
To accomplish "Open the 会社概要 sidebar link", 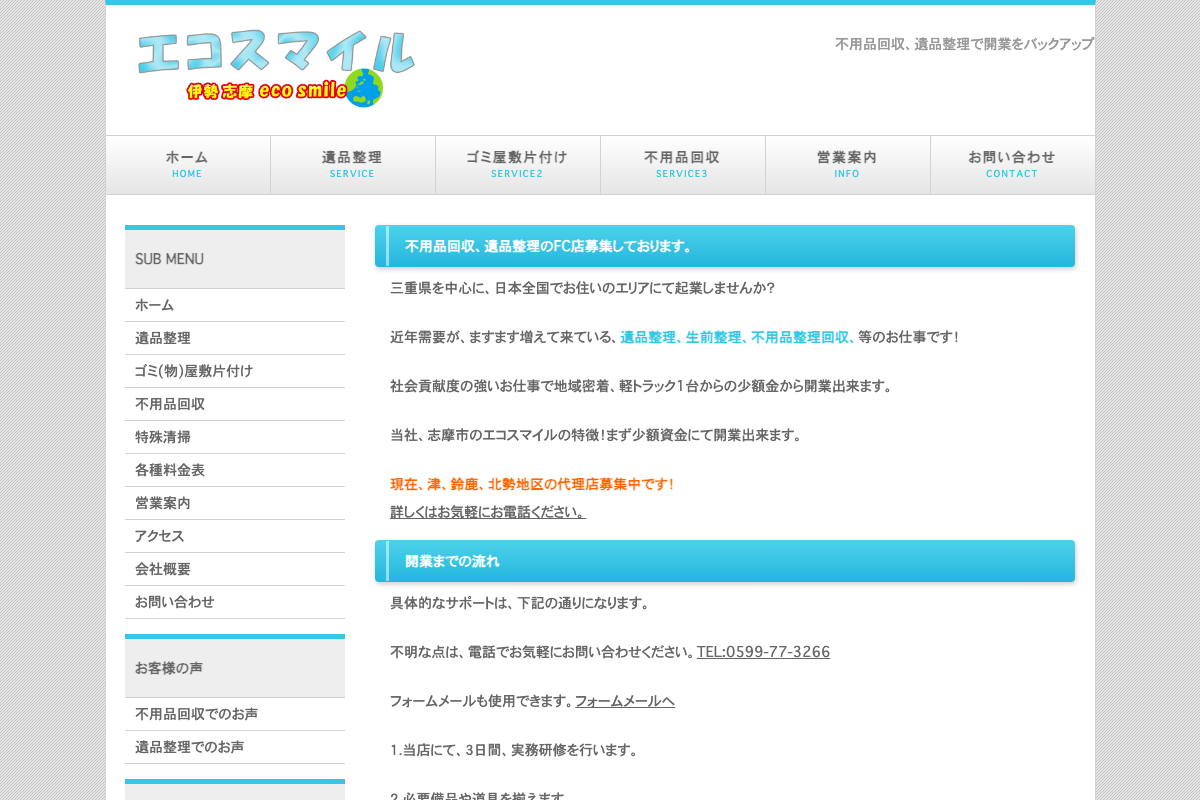I will coord(235,569).
